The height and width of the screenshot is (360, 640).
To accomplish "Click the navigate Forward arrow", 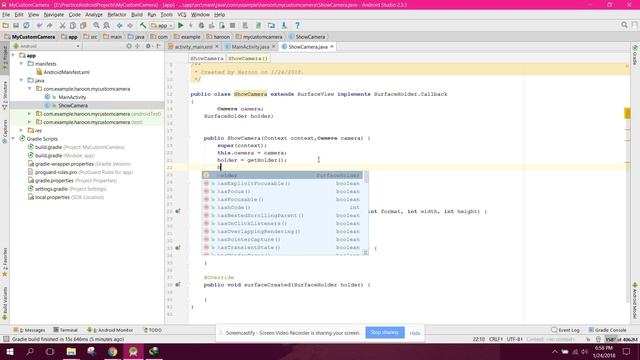I will click(130, 25).
